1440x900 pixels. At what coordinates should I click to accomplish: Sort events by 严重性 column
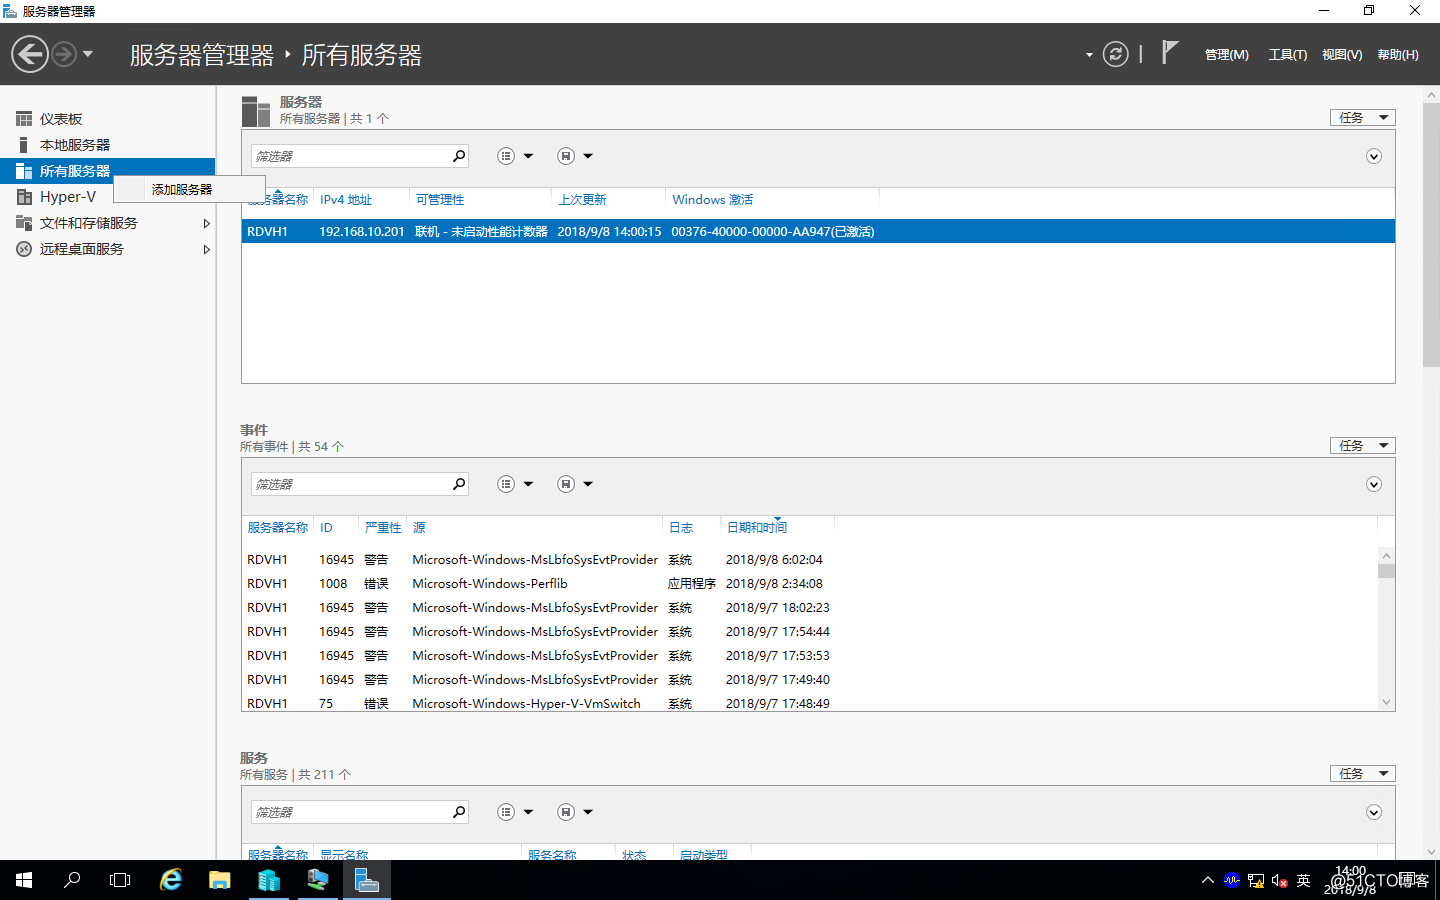pyautogui.click(x=383, y=528)
